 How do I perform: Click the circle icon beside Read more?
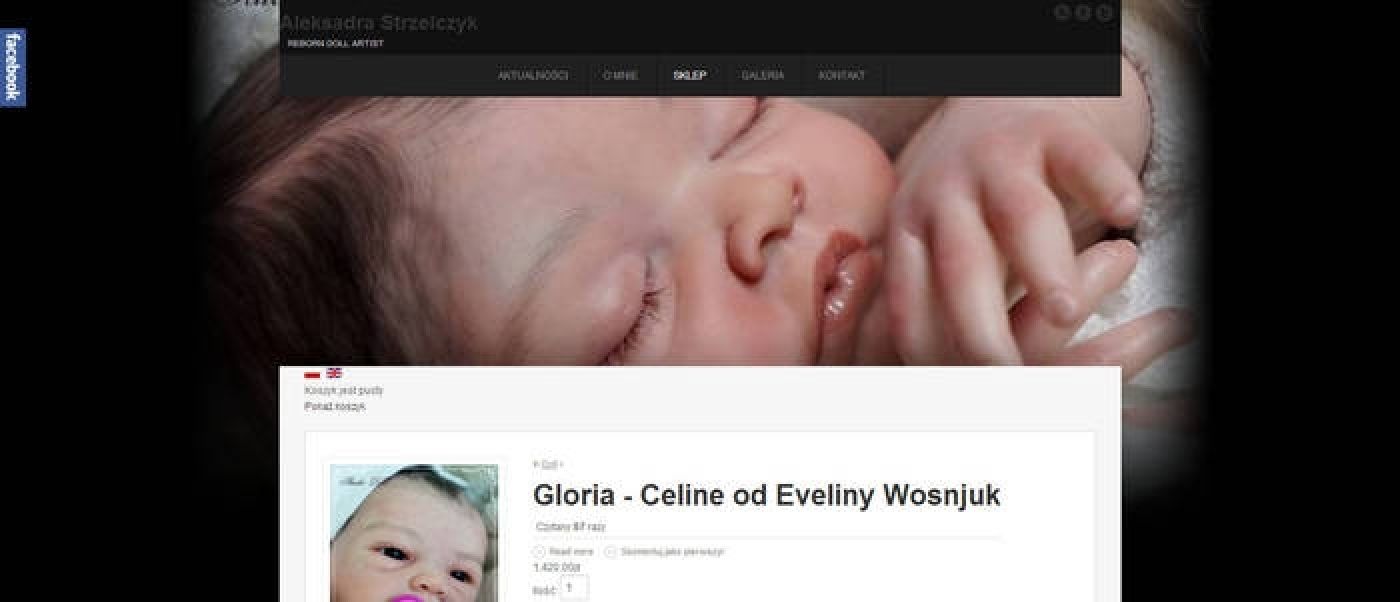click(539, 552)
